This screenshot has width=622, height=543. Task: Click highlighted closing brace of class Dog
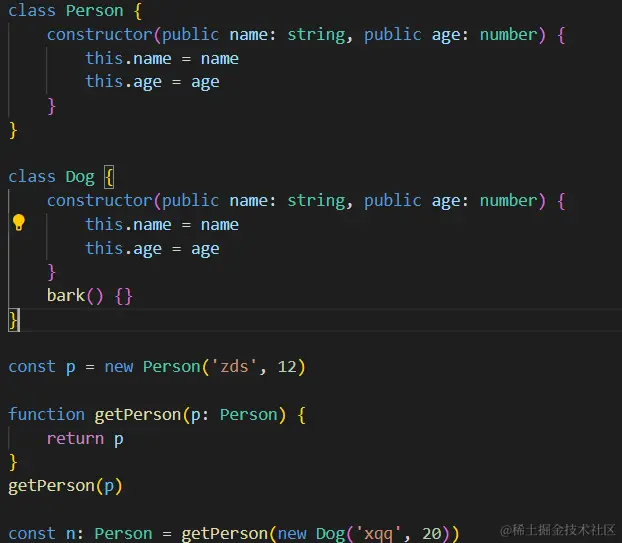pyautogui.click(x=13, y=320)
